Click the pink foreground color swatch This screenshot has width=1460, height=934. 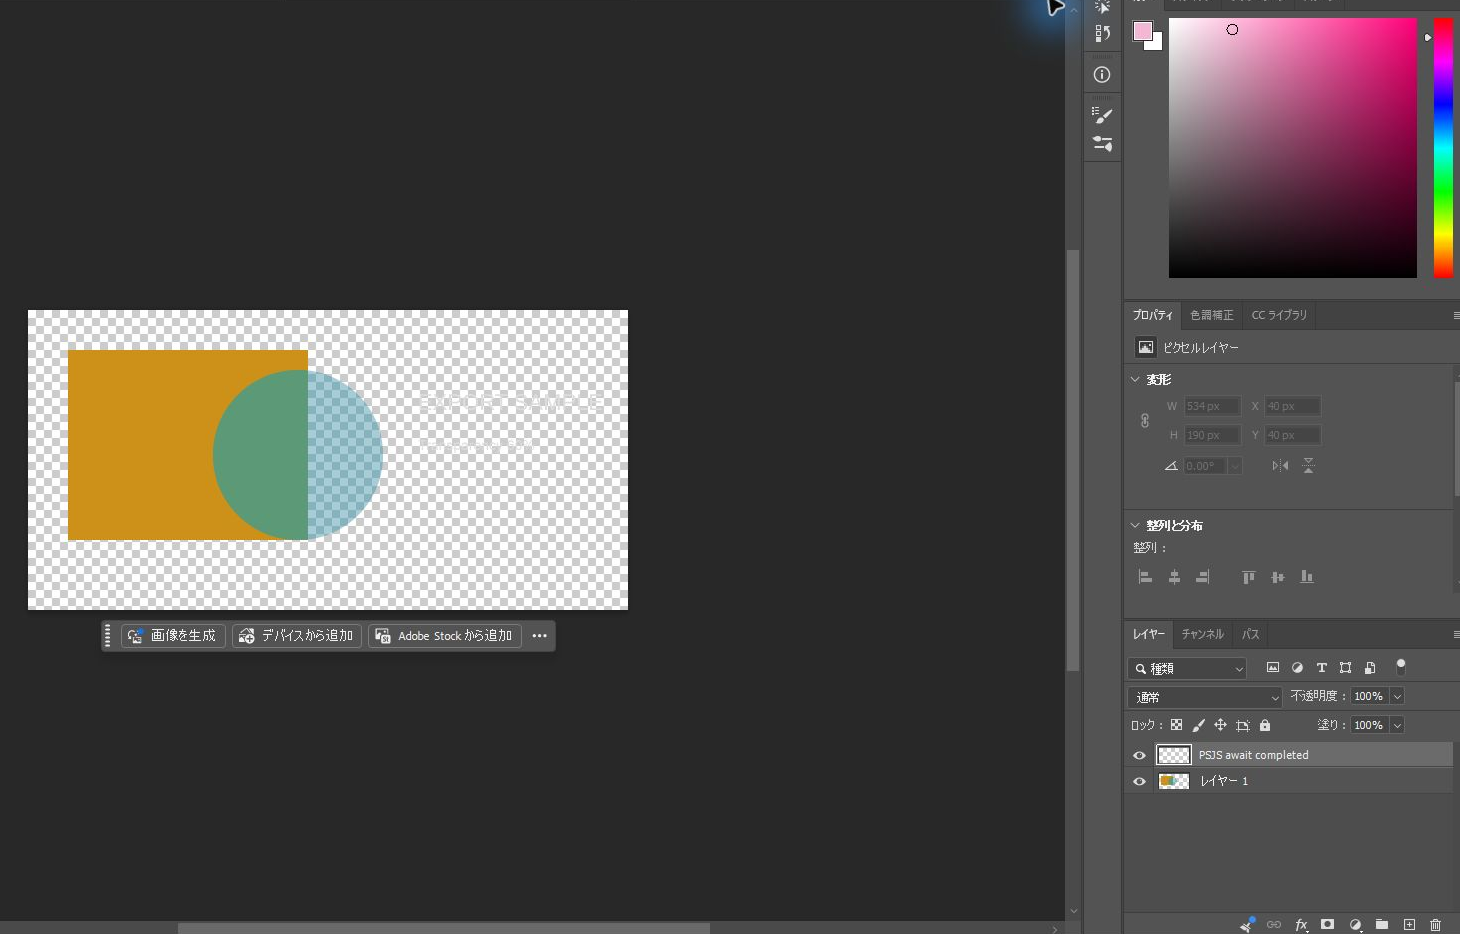[x=1143, y=31]
